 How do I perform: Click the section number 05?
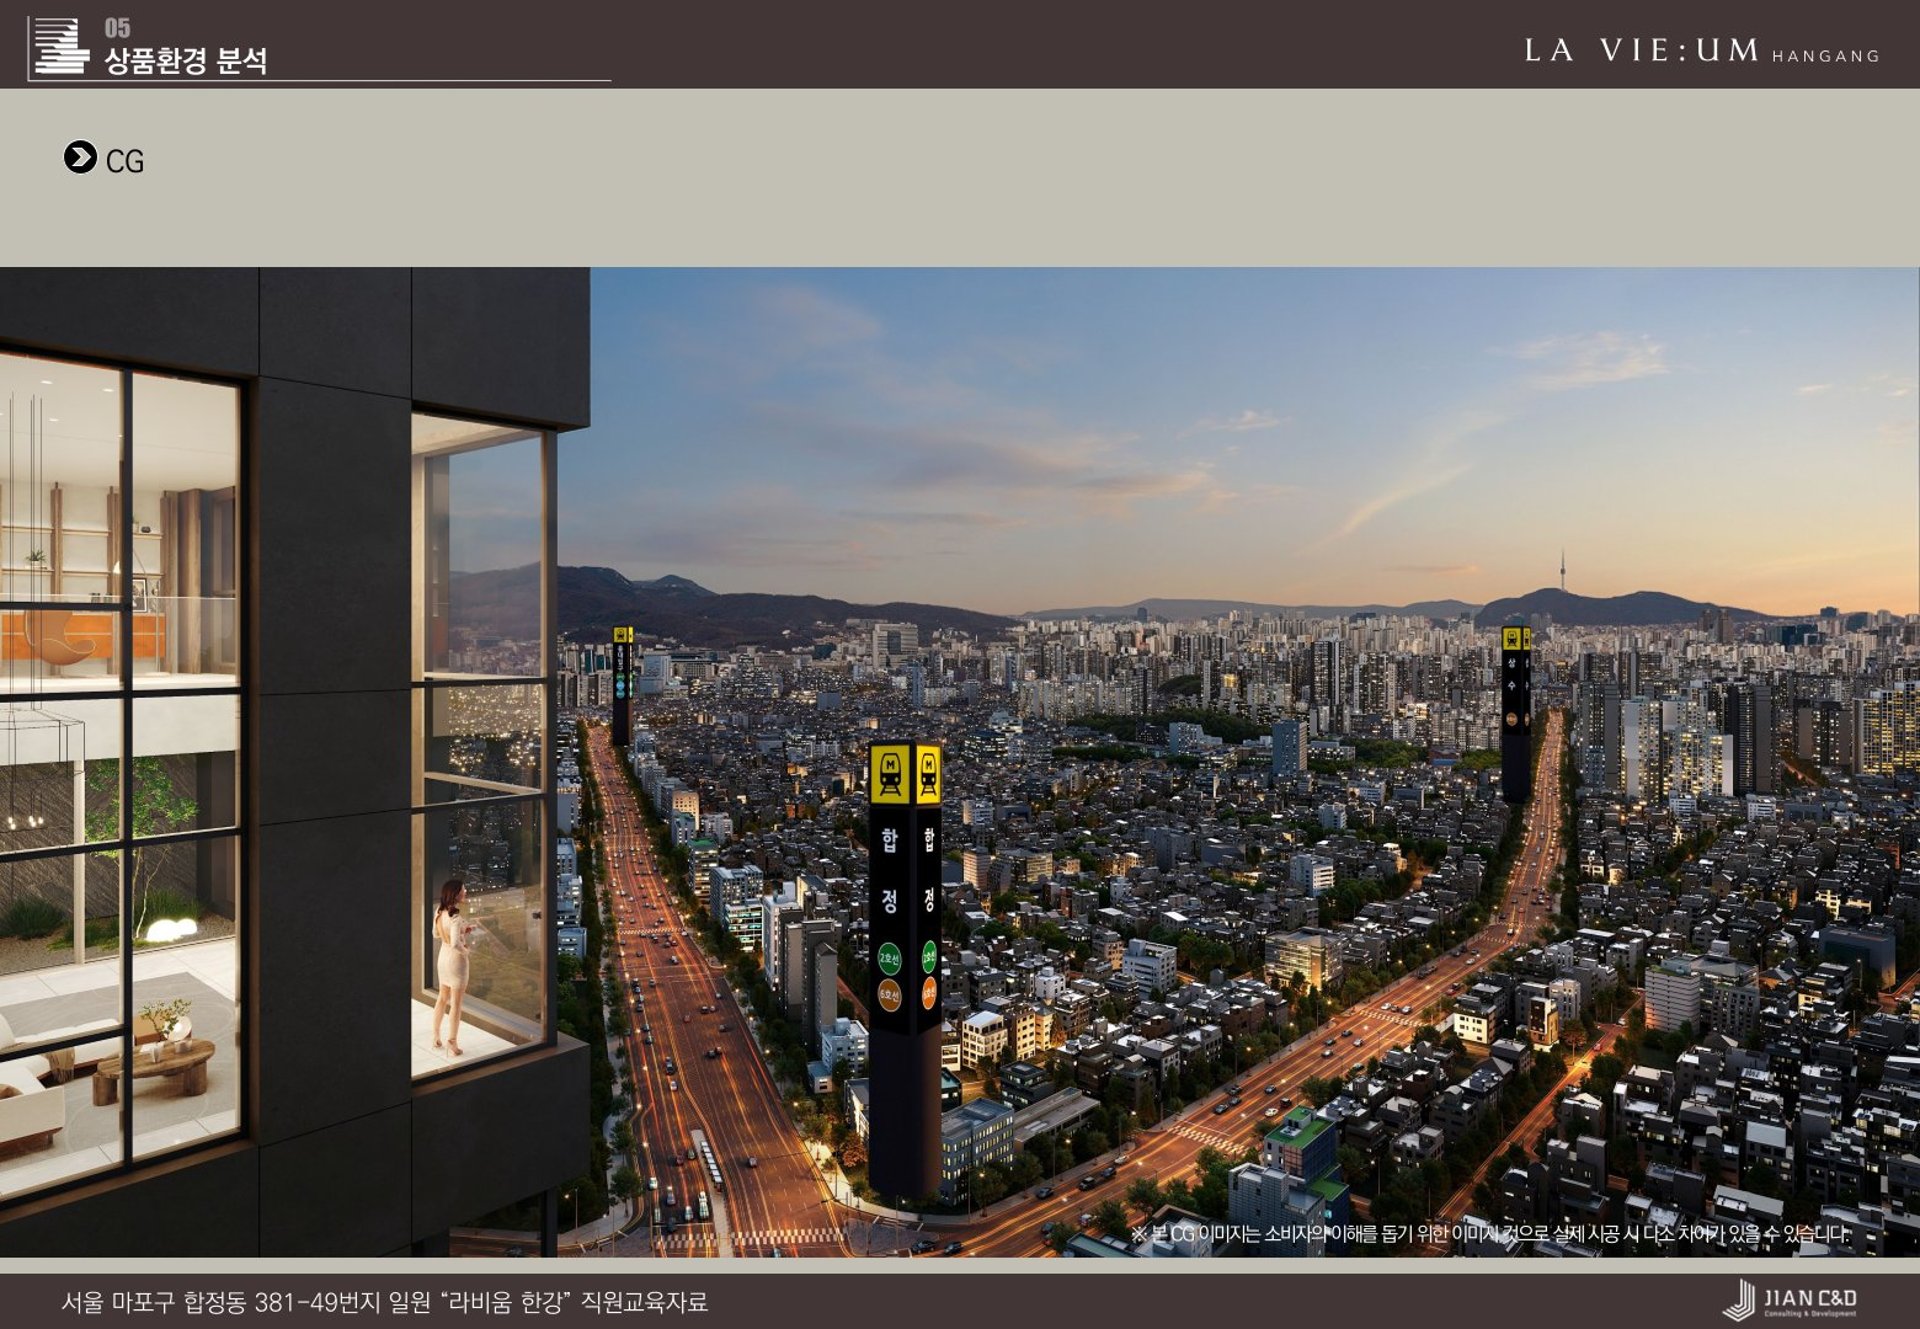117,28
